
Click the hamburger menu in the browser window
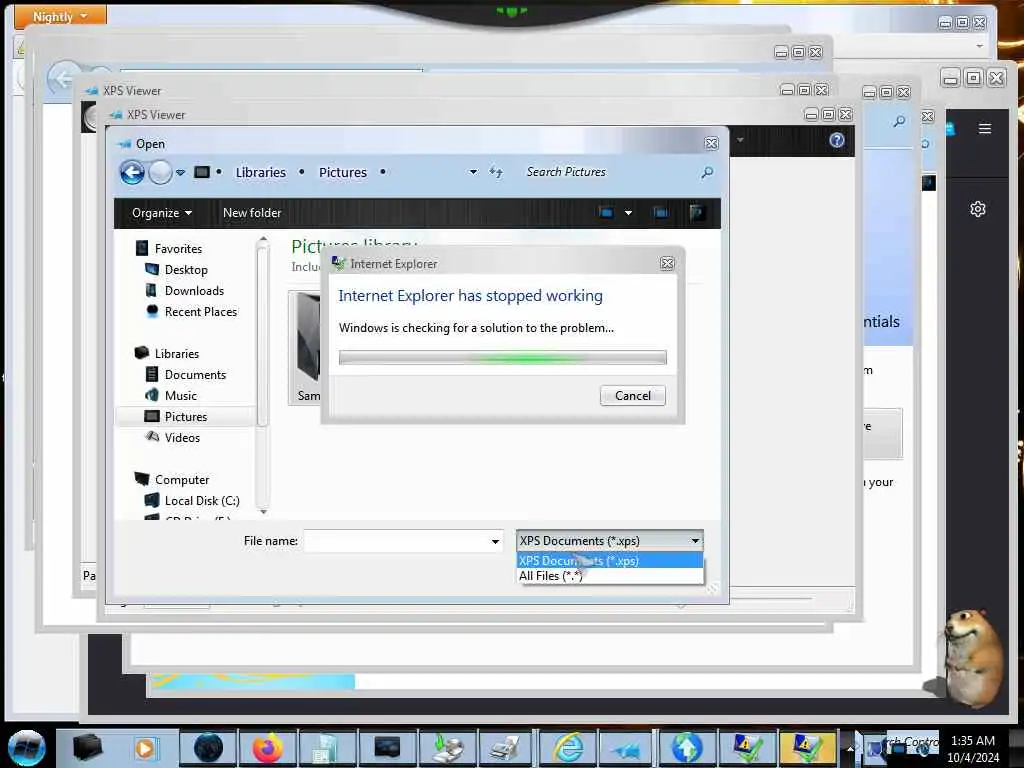(x=985, y=129)
